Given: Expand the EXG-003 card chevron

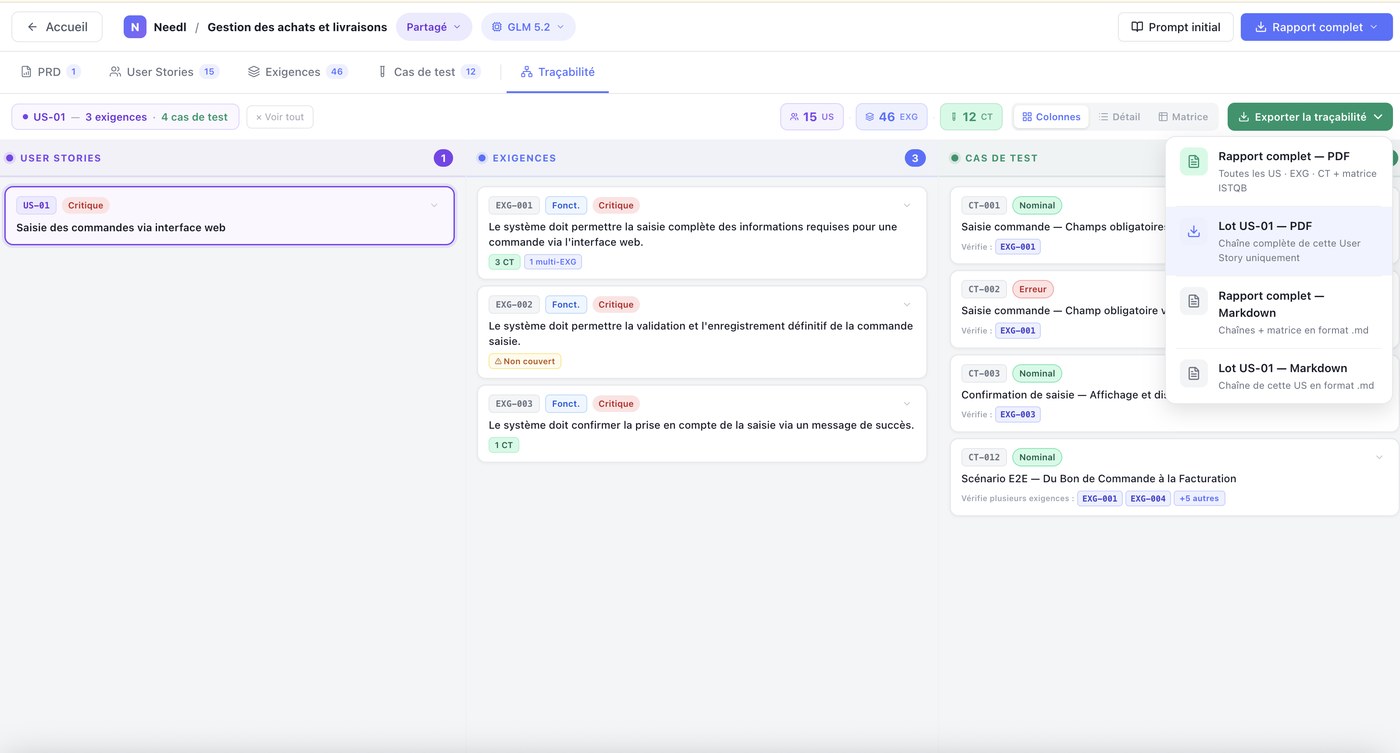Looking at the screenshot, I should 907,403.
